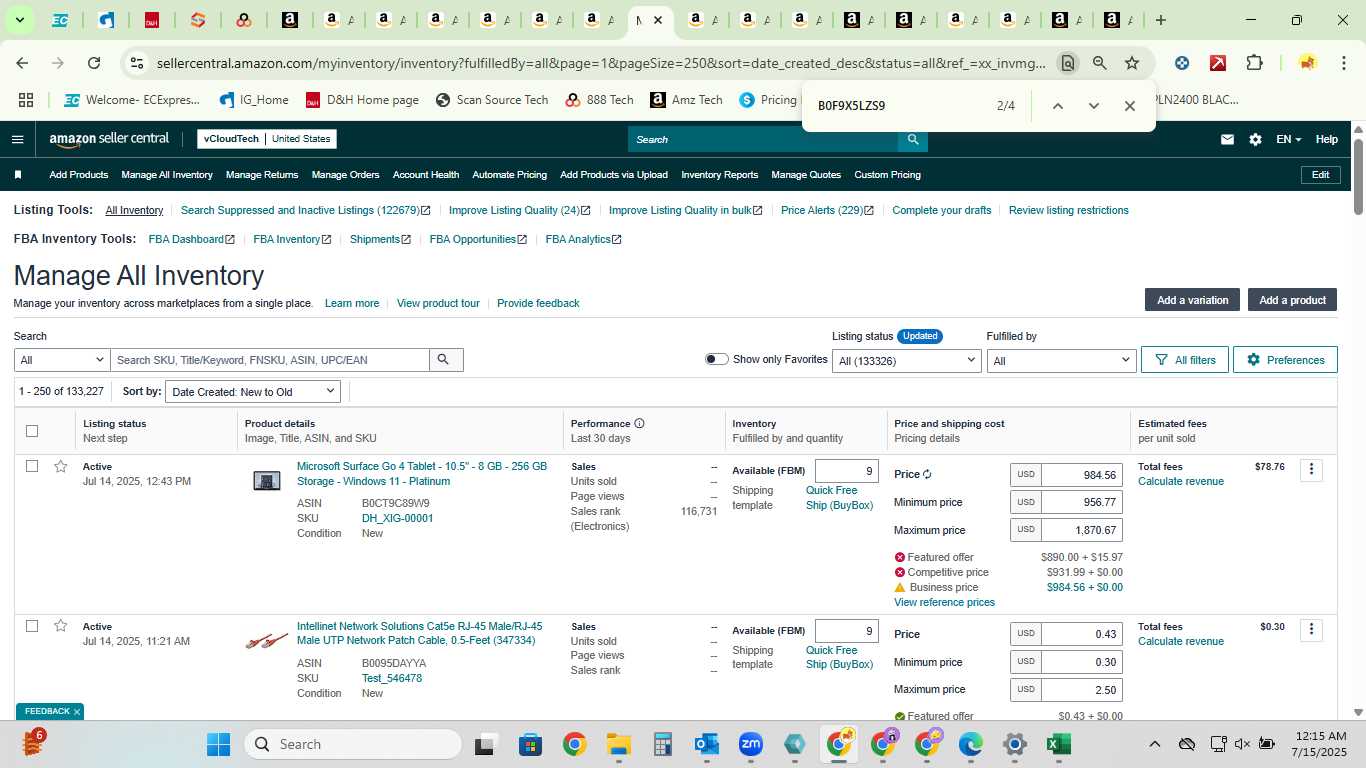Open the three-dot menu for Surface Go 4 row
The image size is (1366, 768).
coord(1311,470)
